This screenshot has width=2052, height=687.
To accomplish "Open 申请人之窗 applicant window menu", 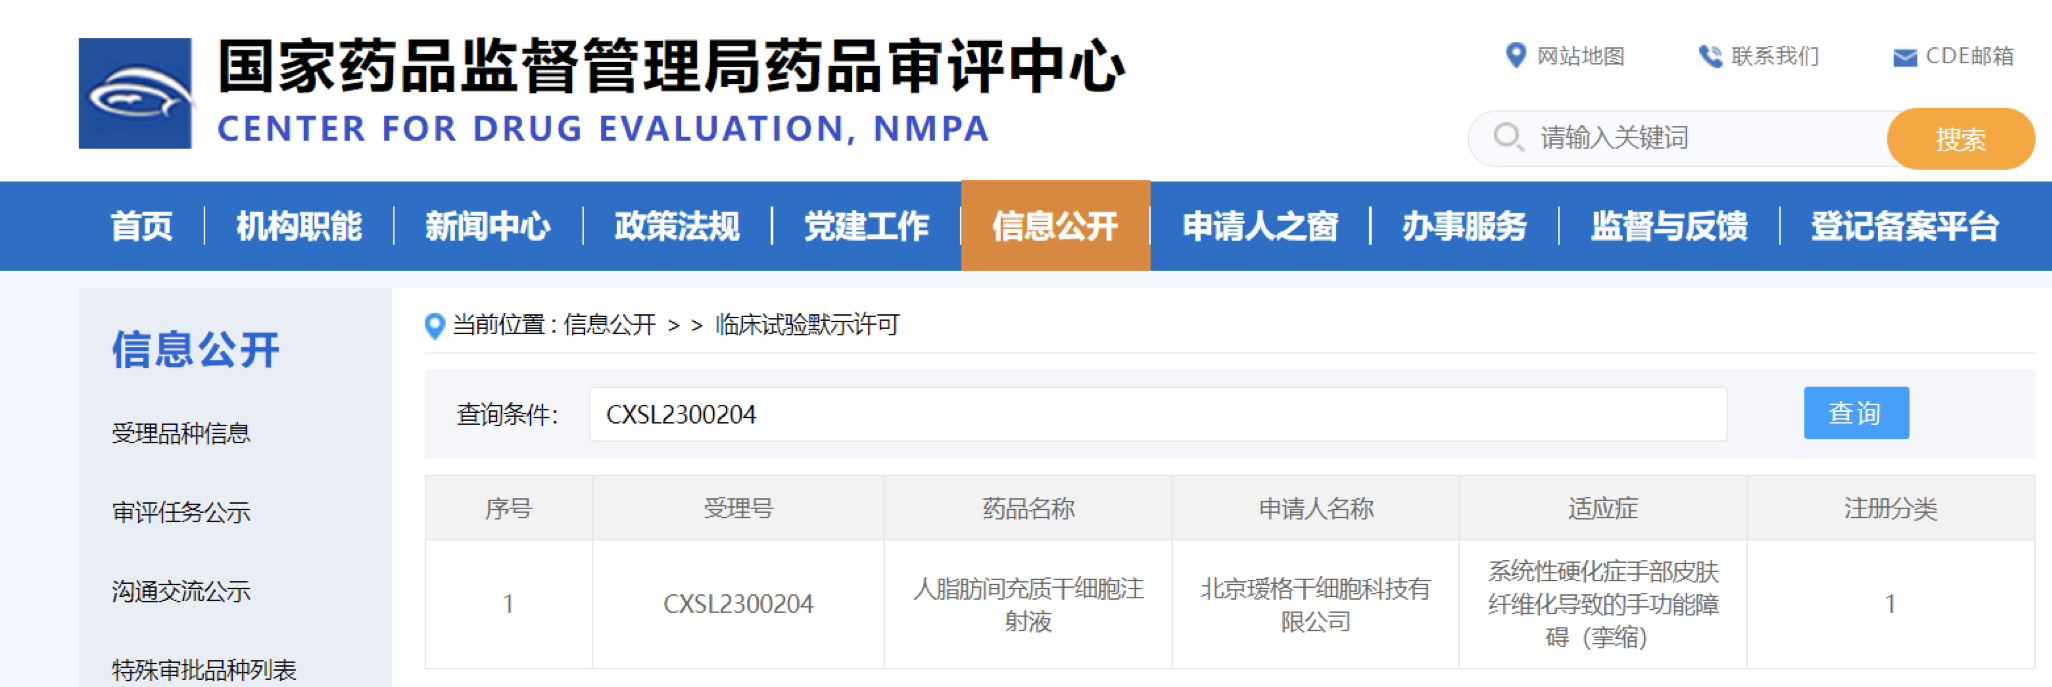I will (1260, 226).
